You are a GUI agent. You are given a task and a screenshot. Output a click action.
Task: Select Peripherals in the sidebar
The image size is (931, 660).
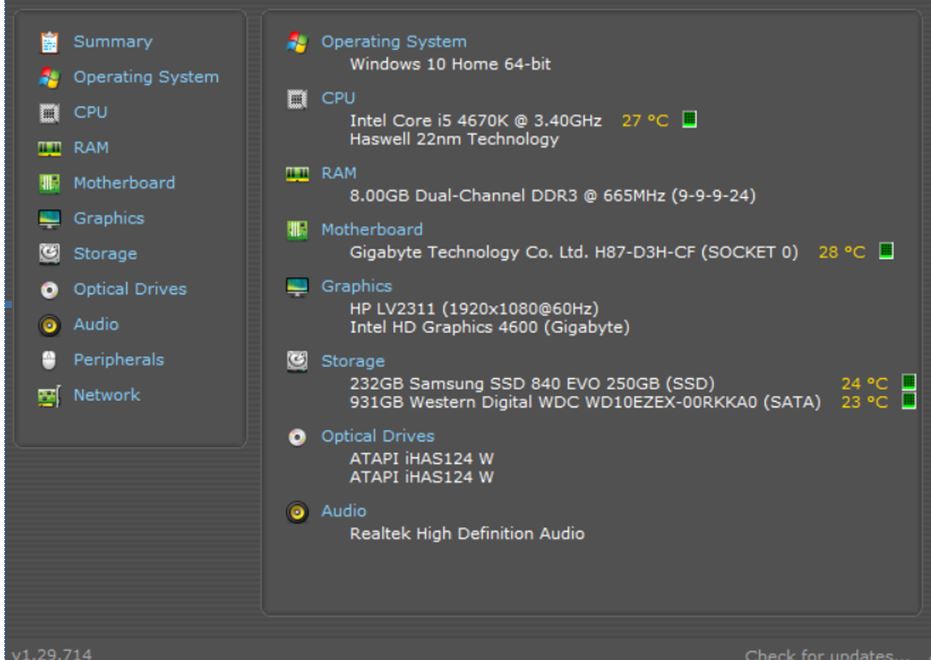tap(119, 360)
